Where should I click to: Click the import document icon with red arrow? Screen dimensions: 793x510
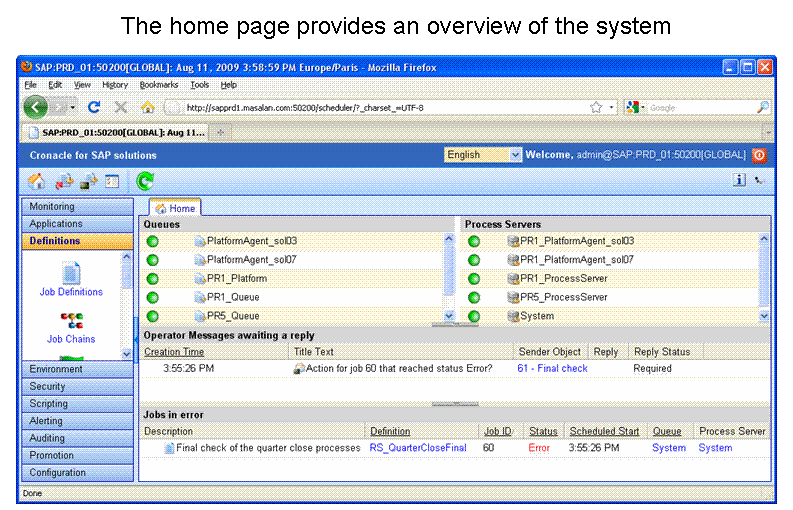[64, 181]
